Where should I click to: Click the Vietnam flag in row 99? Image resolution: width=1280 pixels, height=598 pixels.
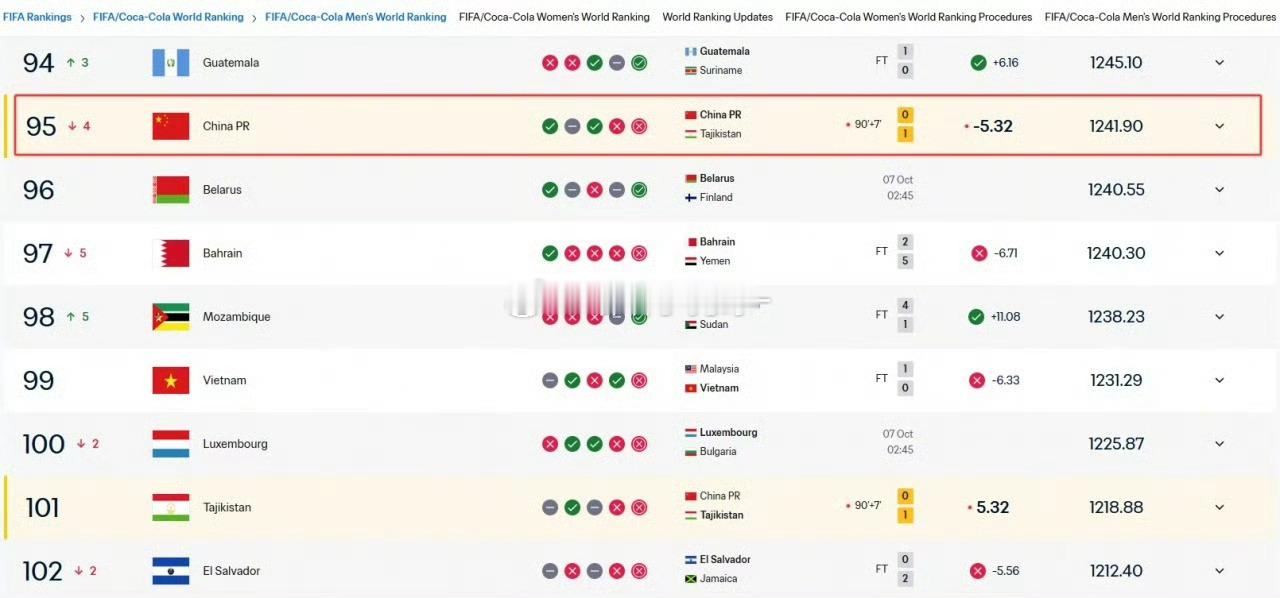pyautogui.click(x=170, y=380)
